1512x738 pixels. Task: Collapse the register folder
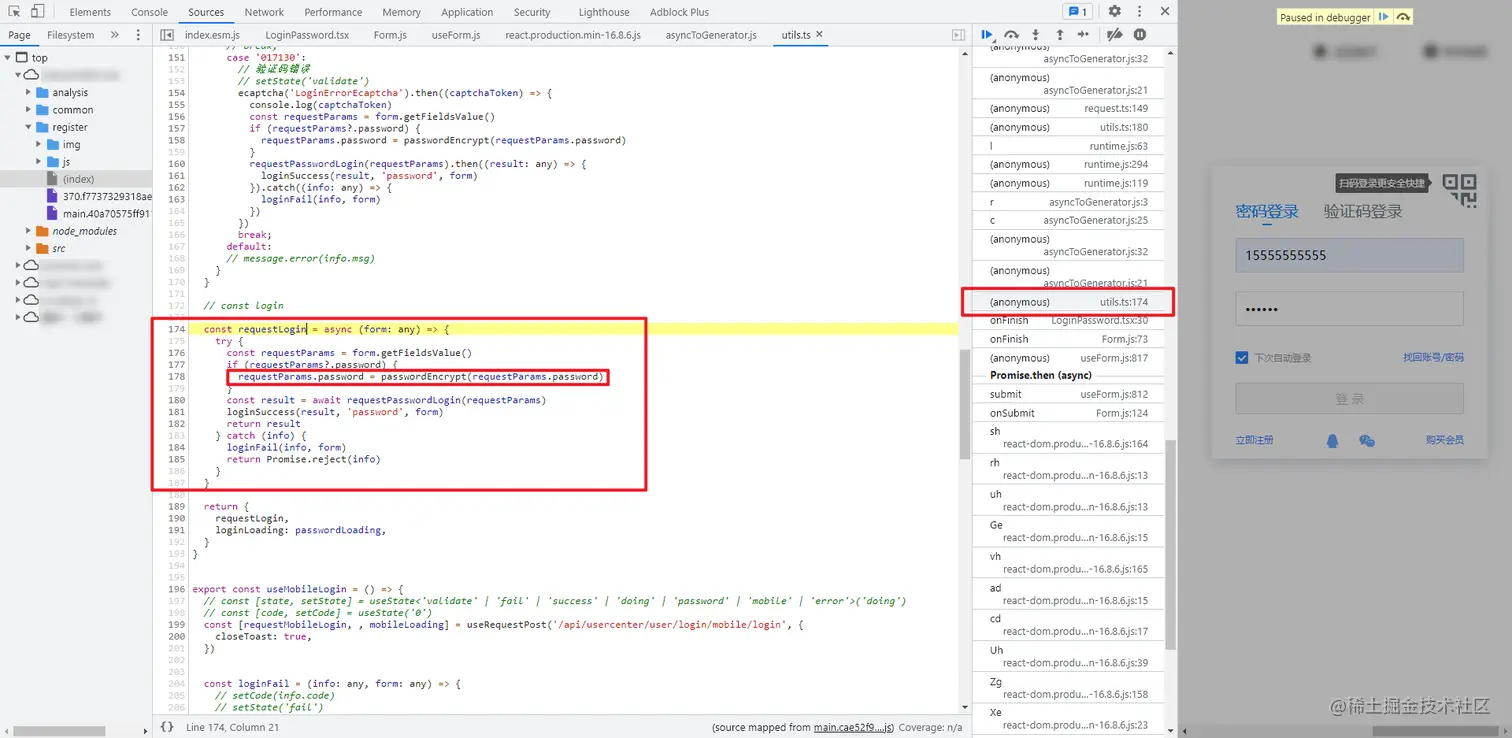pos(29,127)
